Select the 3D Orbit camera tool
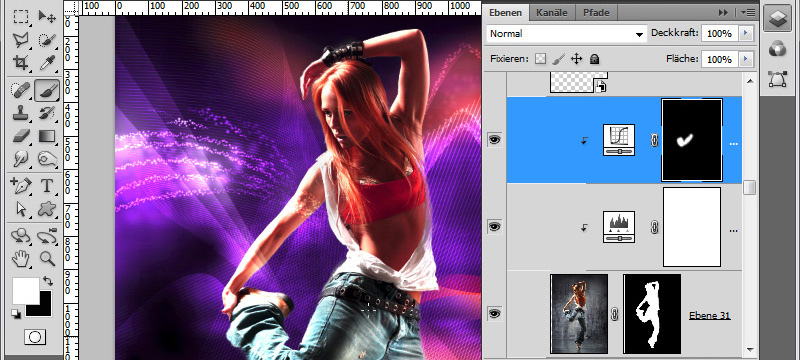 (x=47, y=236)
